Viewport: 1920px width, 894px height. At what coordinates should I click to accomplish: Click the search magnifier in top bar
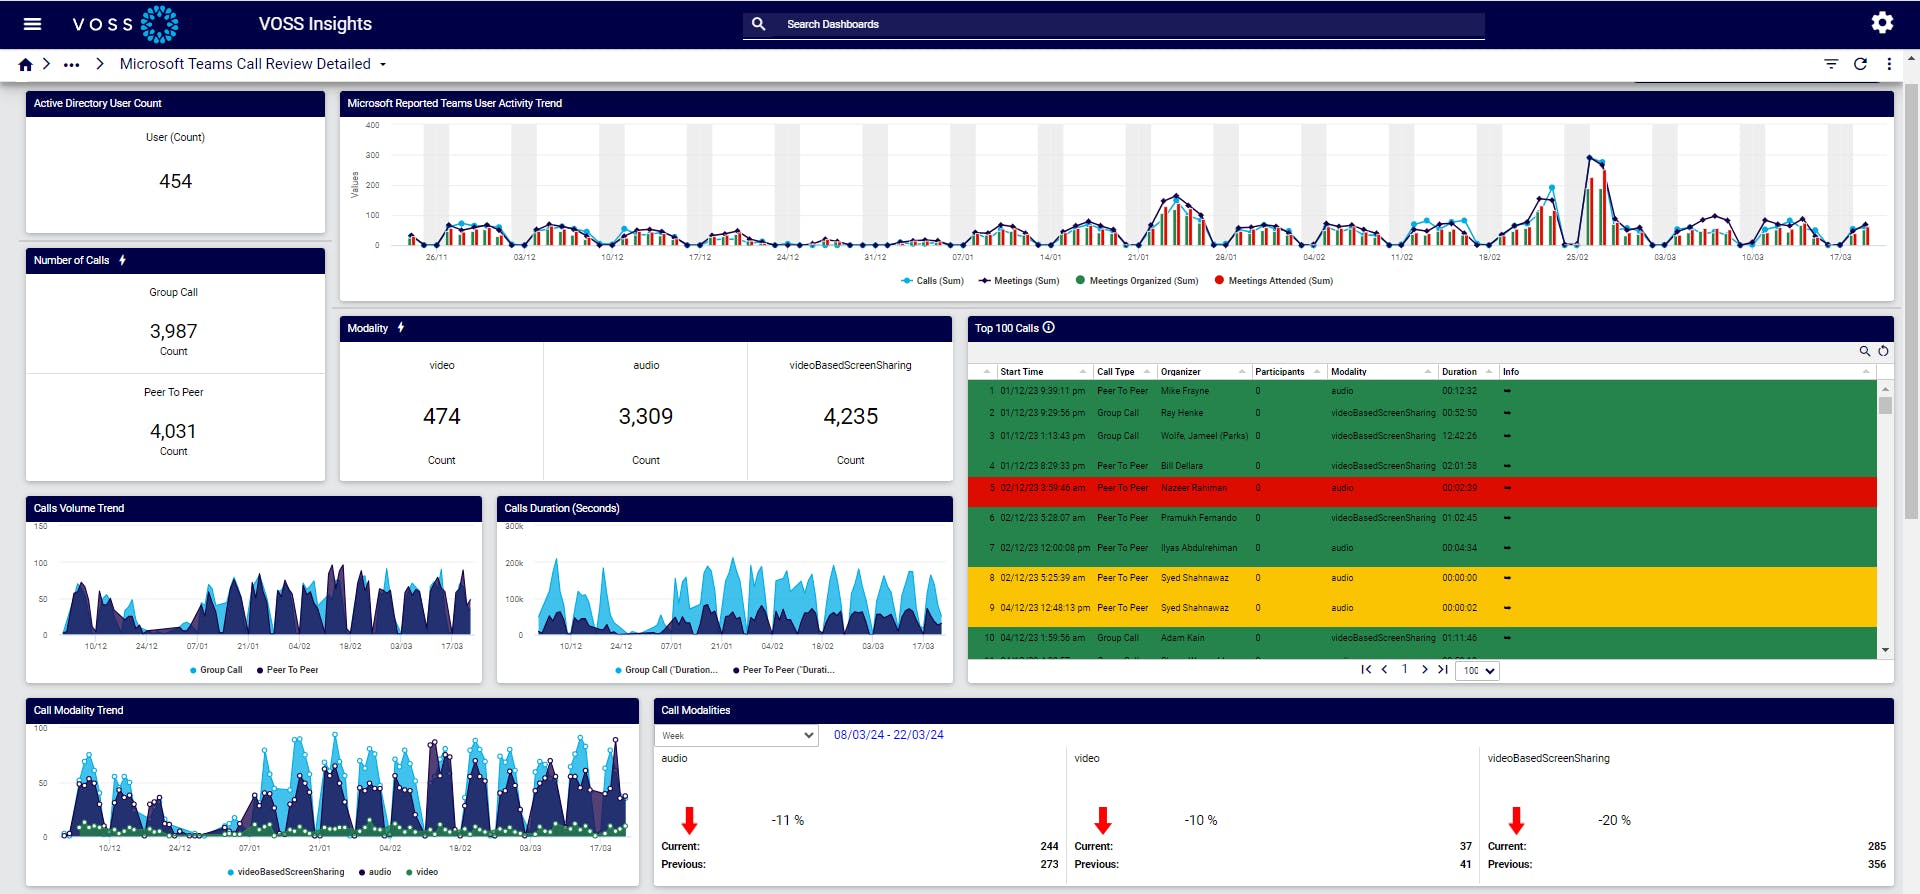[758, 24]
